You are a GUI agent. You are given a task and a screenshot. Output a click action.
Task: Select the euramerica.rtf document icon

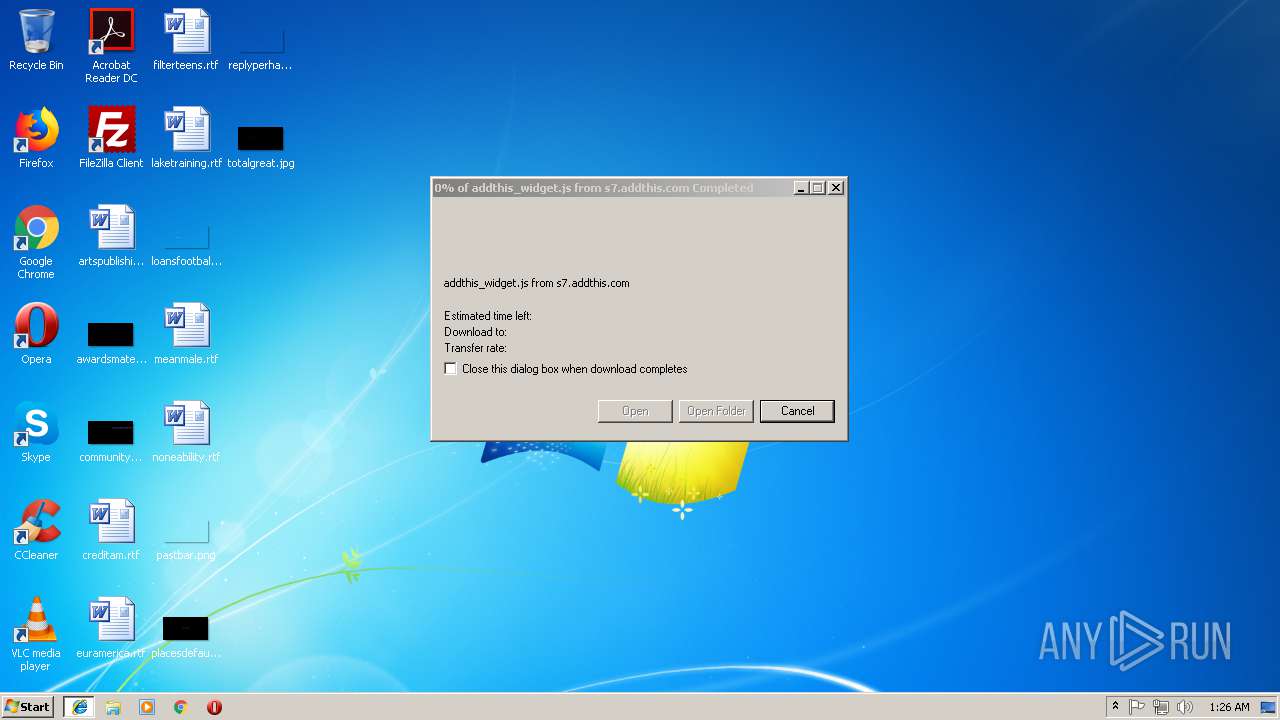111,628
